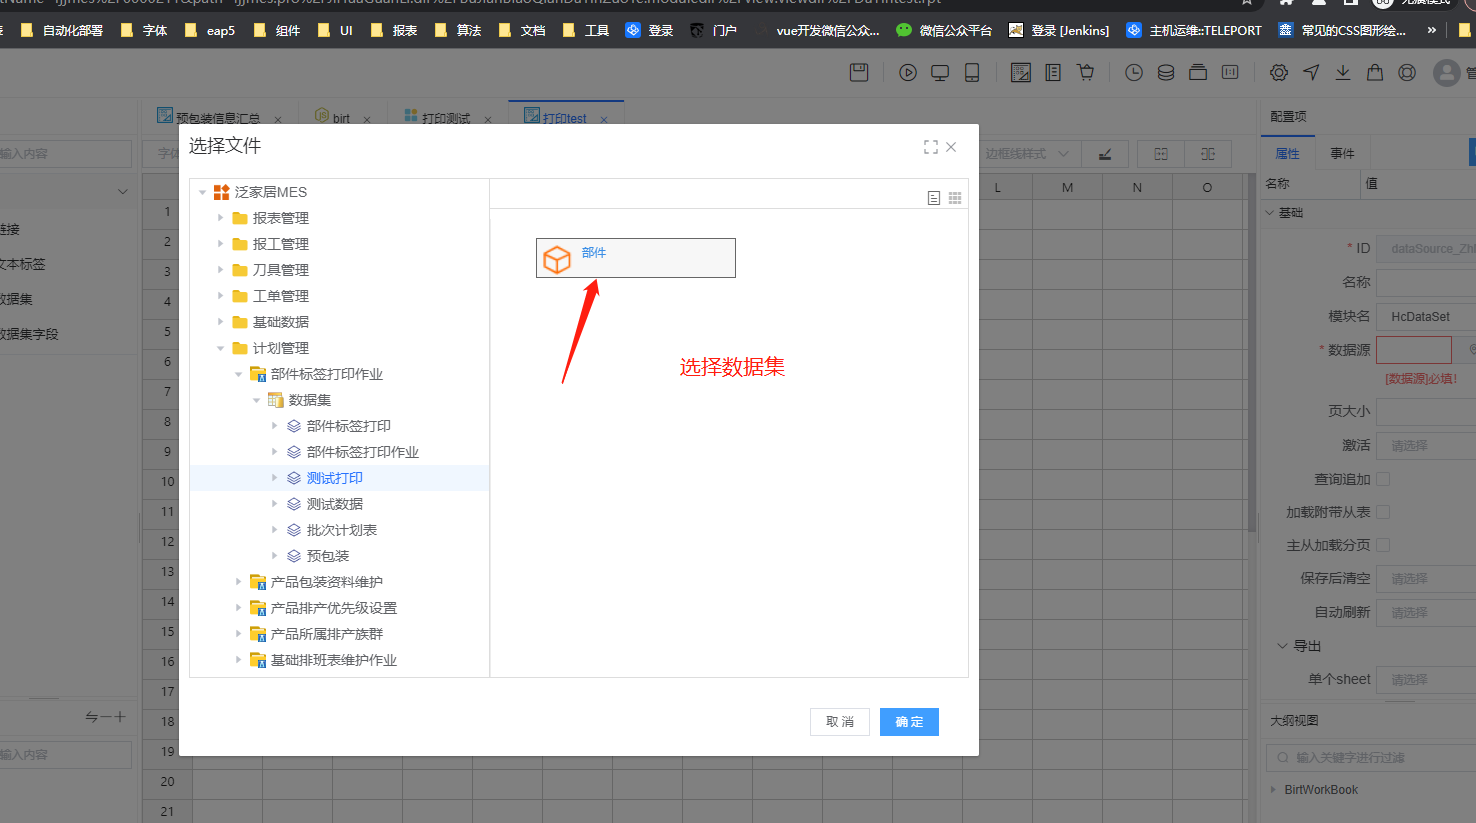Open the 打印测试 document tab
This screenshot has width=1476, height=823.
pyautogui.click(x=445, y=118)
